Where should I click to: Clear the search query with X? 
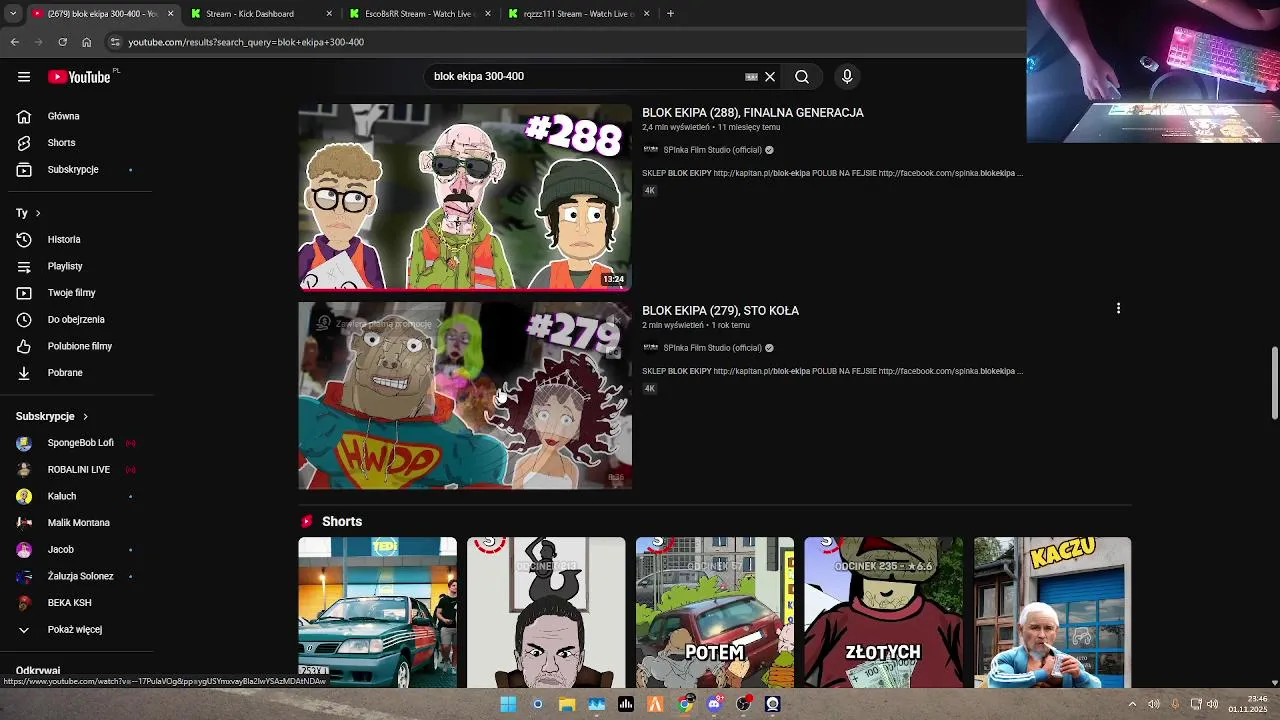click(x=770, y=76)
